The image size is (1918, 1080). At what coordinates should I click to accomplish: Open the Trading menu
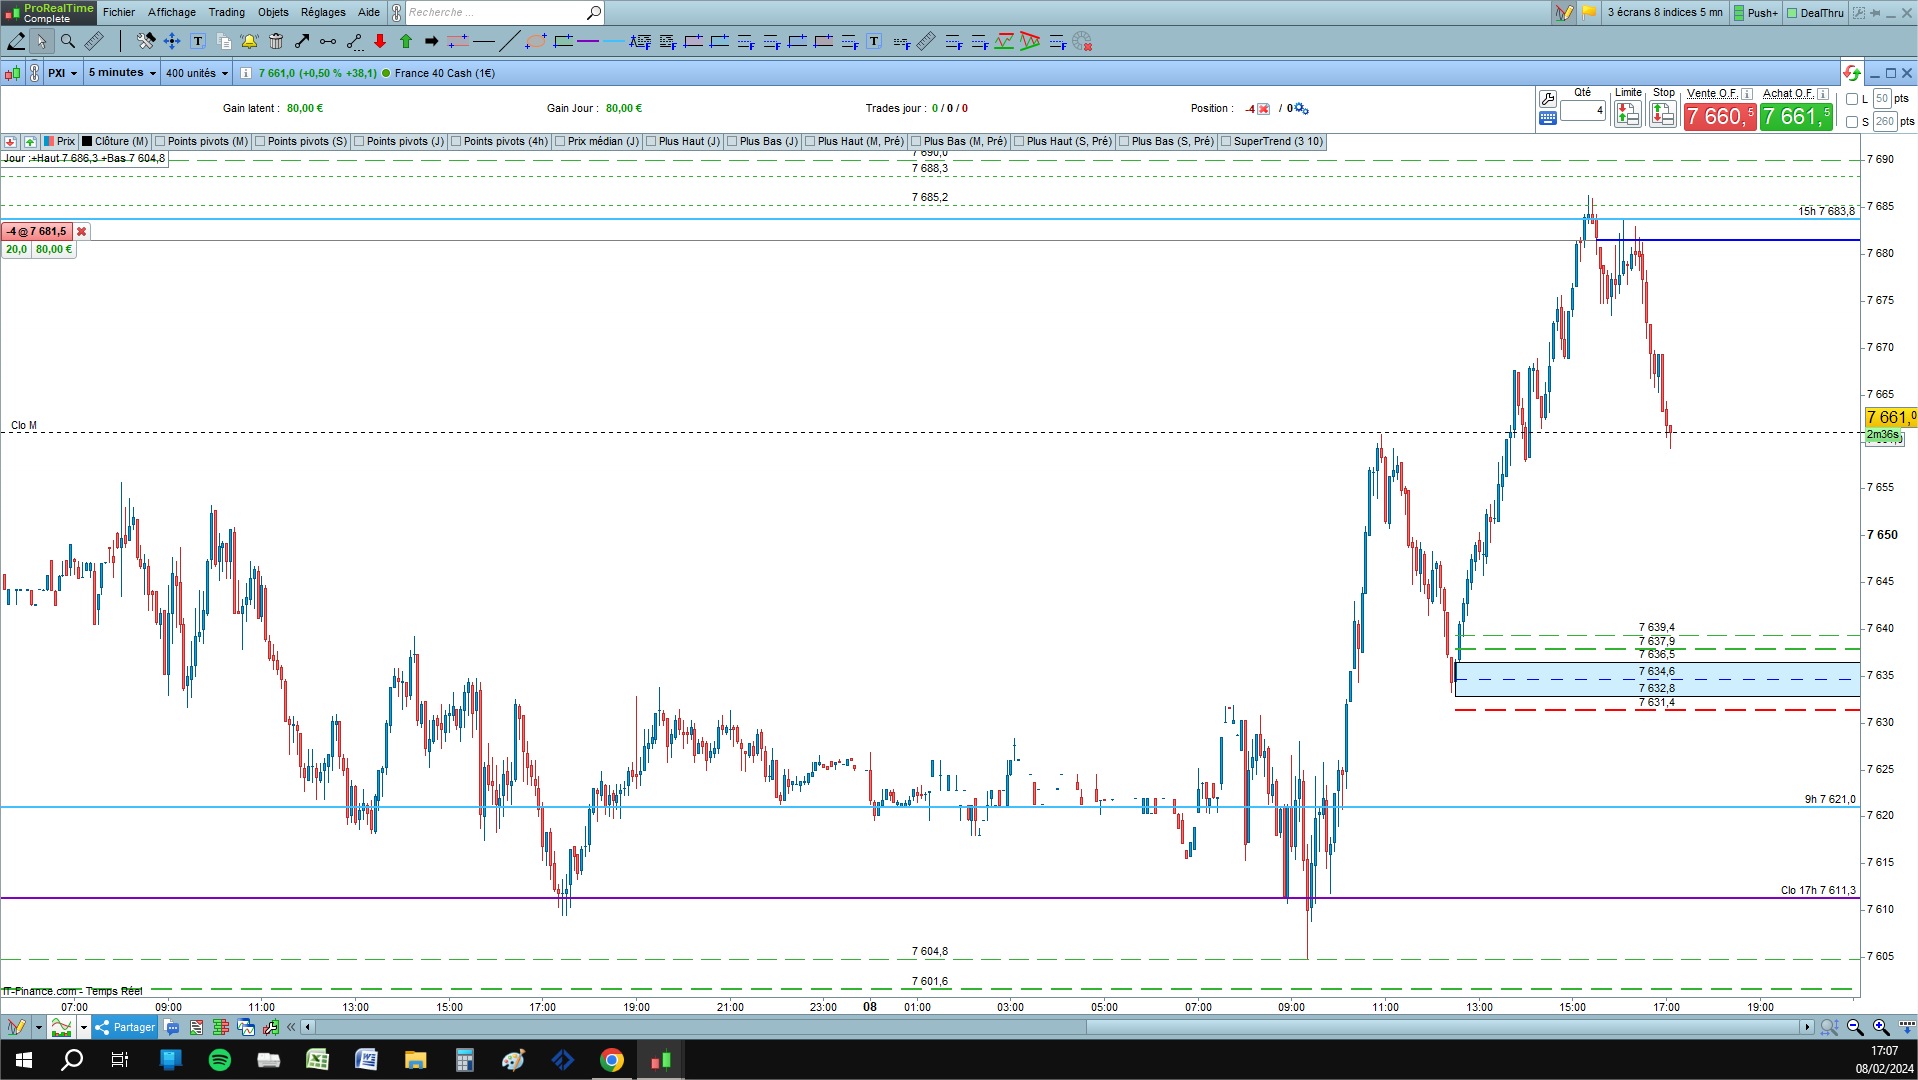226,12
